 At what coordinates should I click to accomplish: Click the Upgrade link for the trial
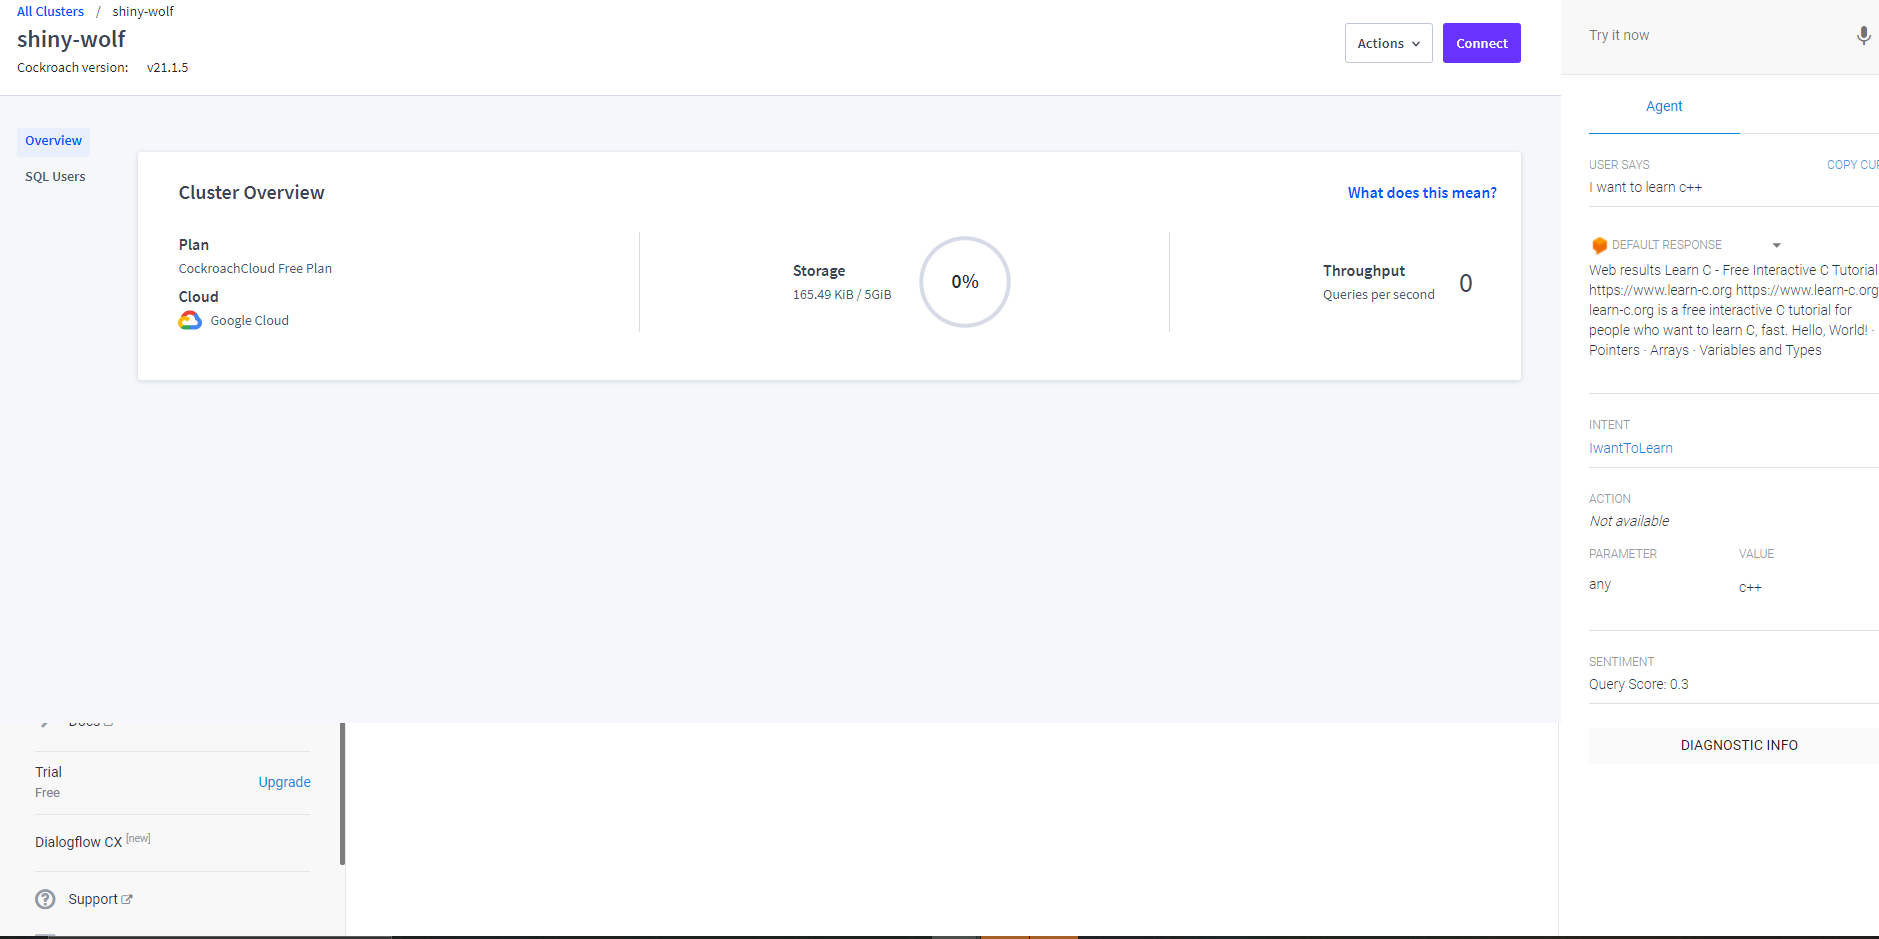point(284,782)
